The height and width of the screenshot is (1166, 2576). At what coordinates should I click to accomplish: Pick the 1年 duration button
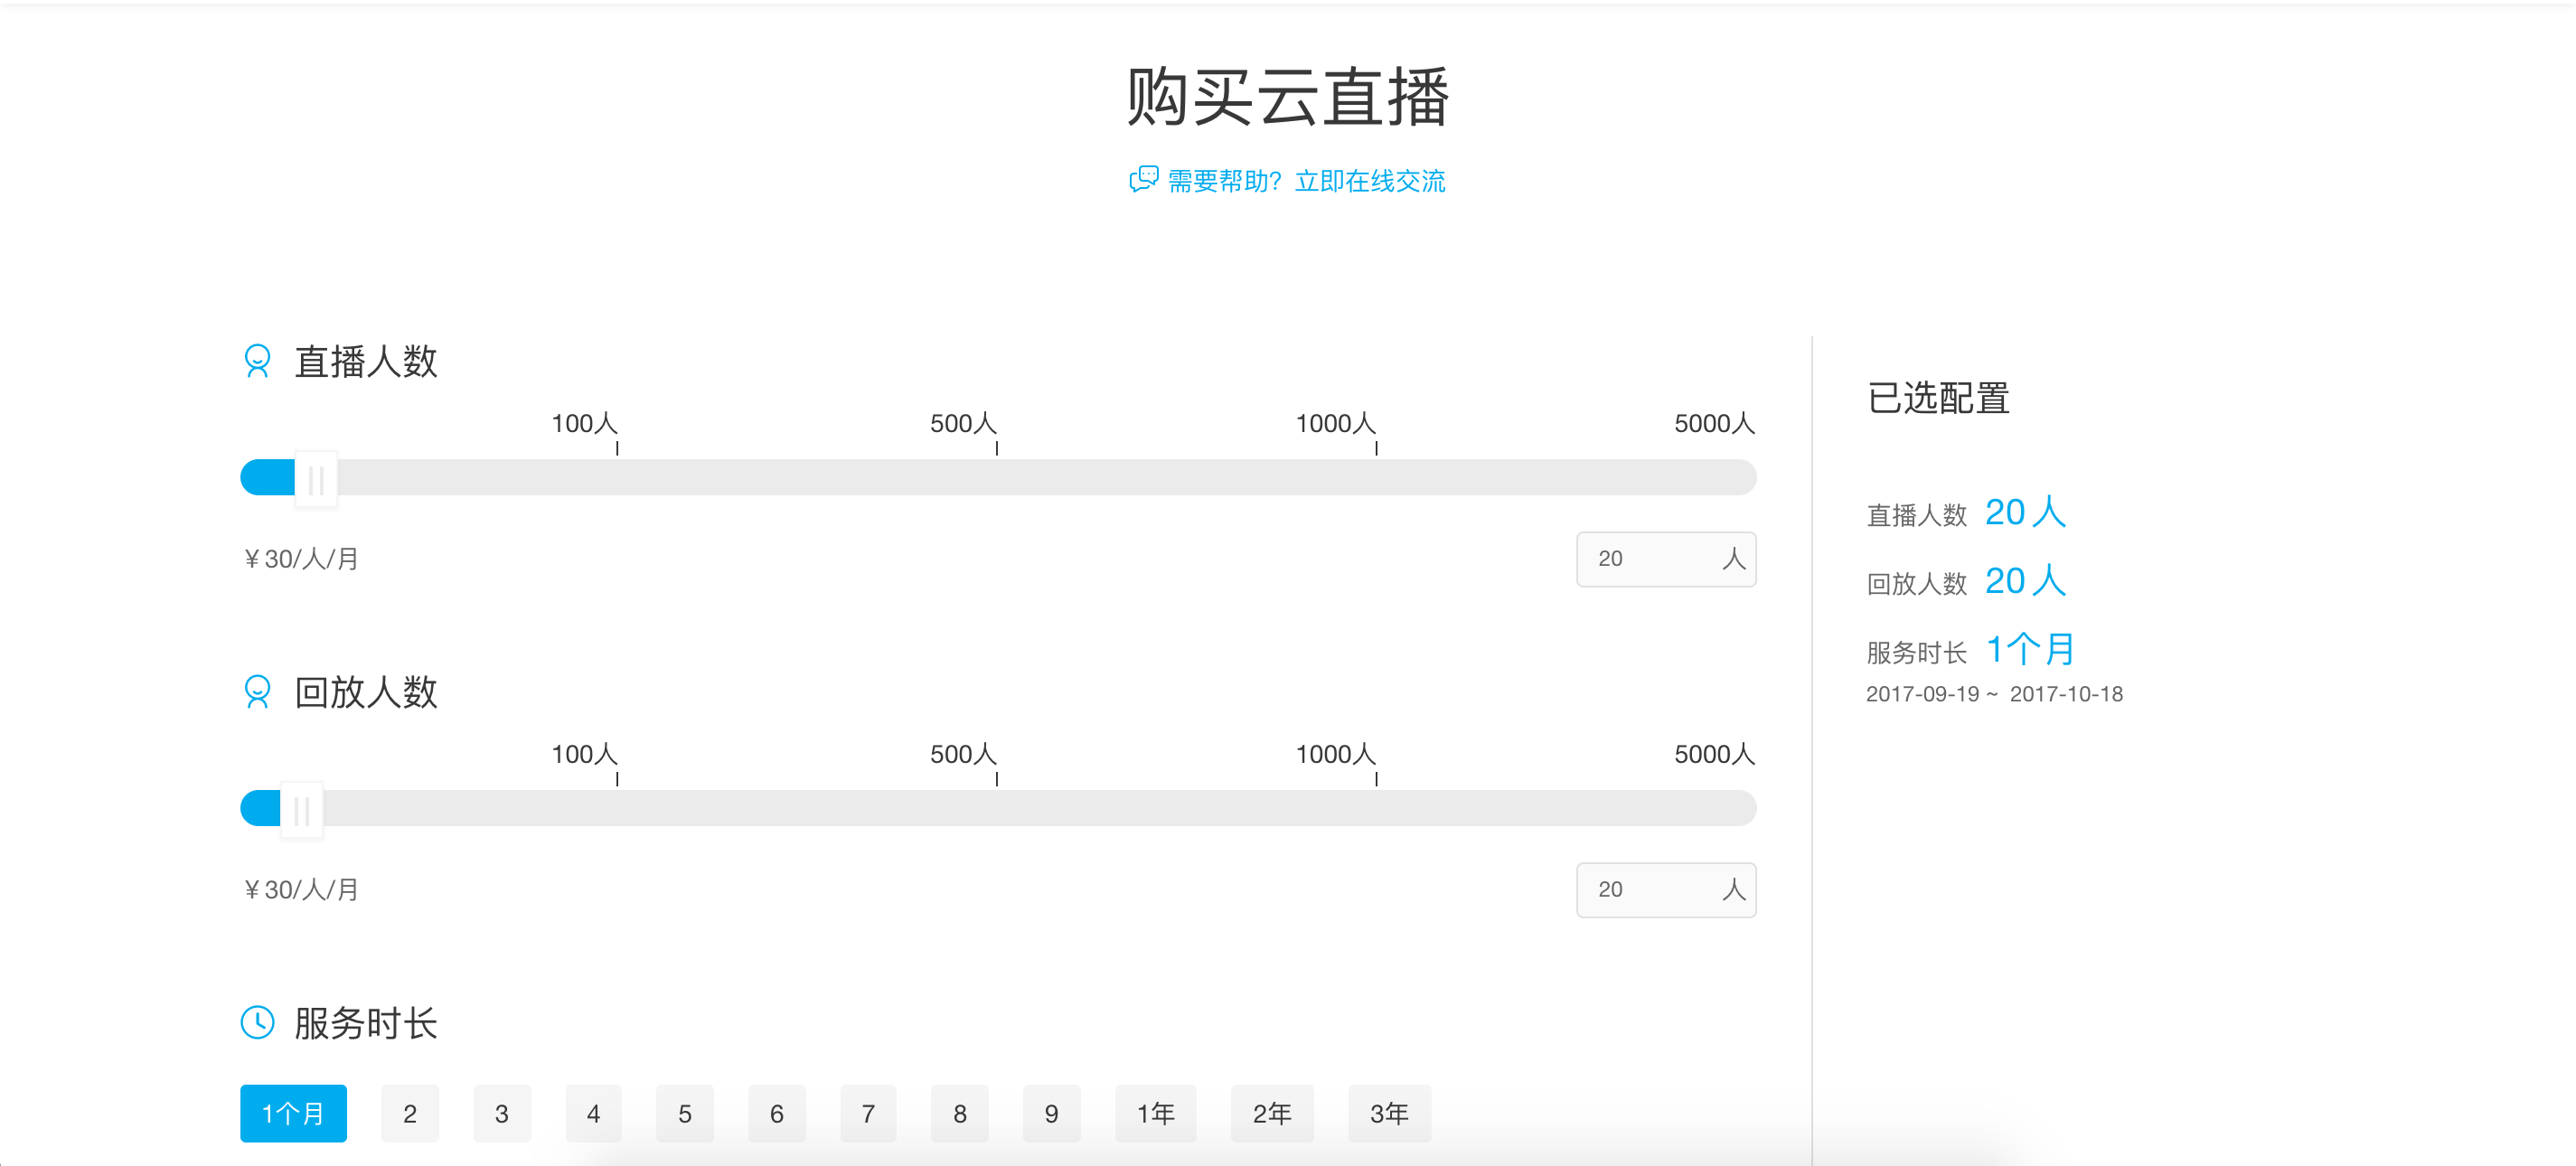(x=1155, y=1113)
